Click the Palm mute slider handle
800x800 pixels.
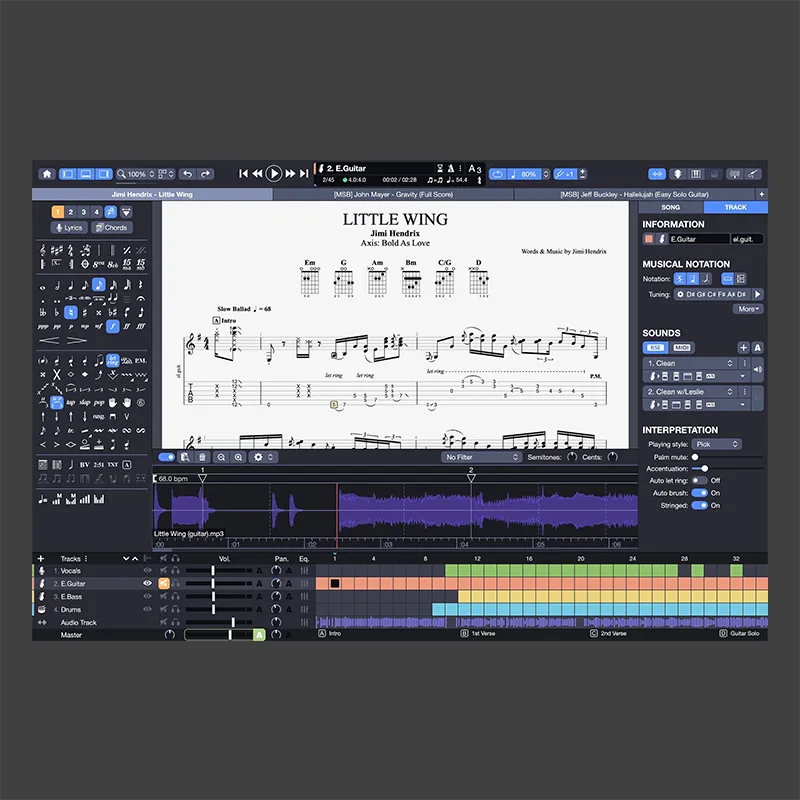[695, 457]
